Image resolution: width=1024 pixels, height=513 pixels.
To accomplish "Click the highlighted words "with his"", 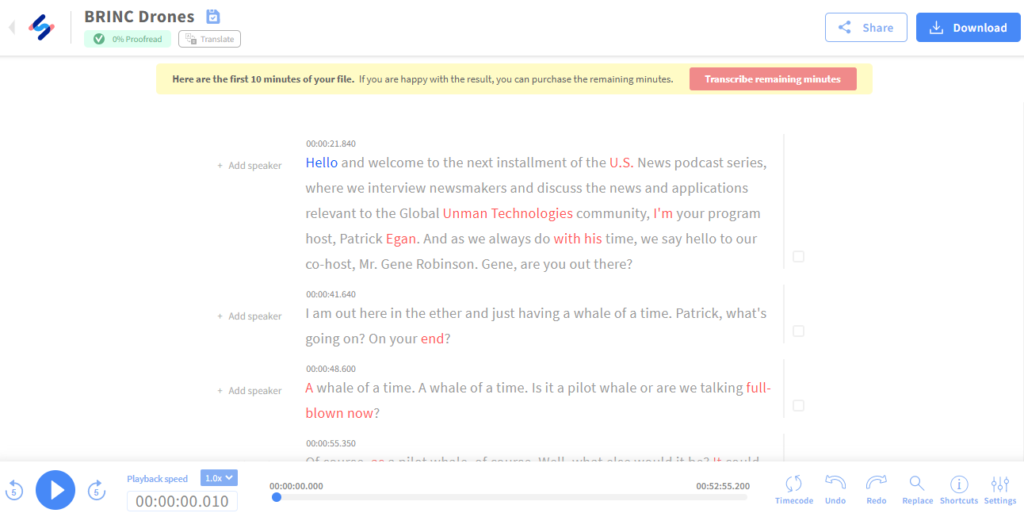I will click(x=577, y=239).
